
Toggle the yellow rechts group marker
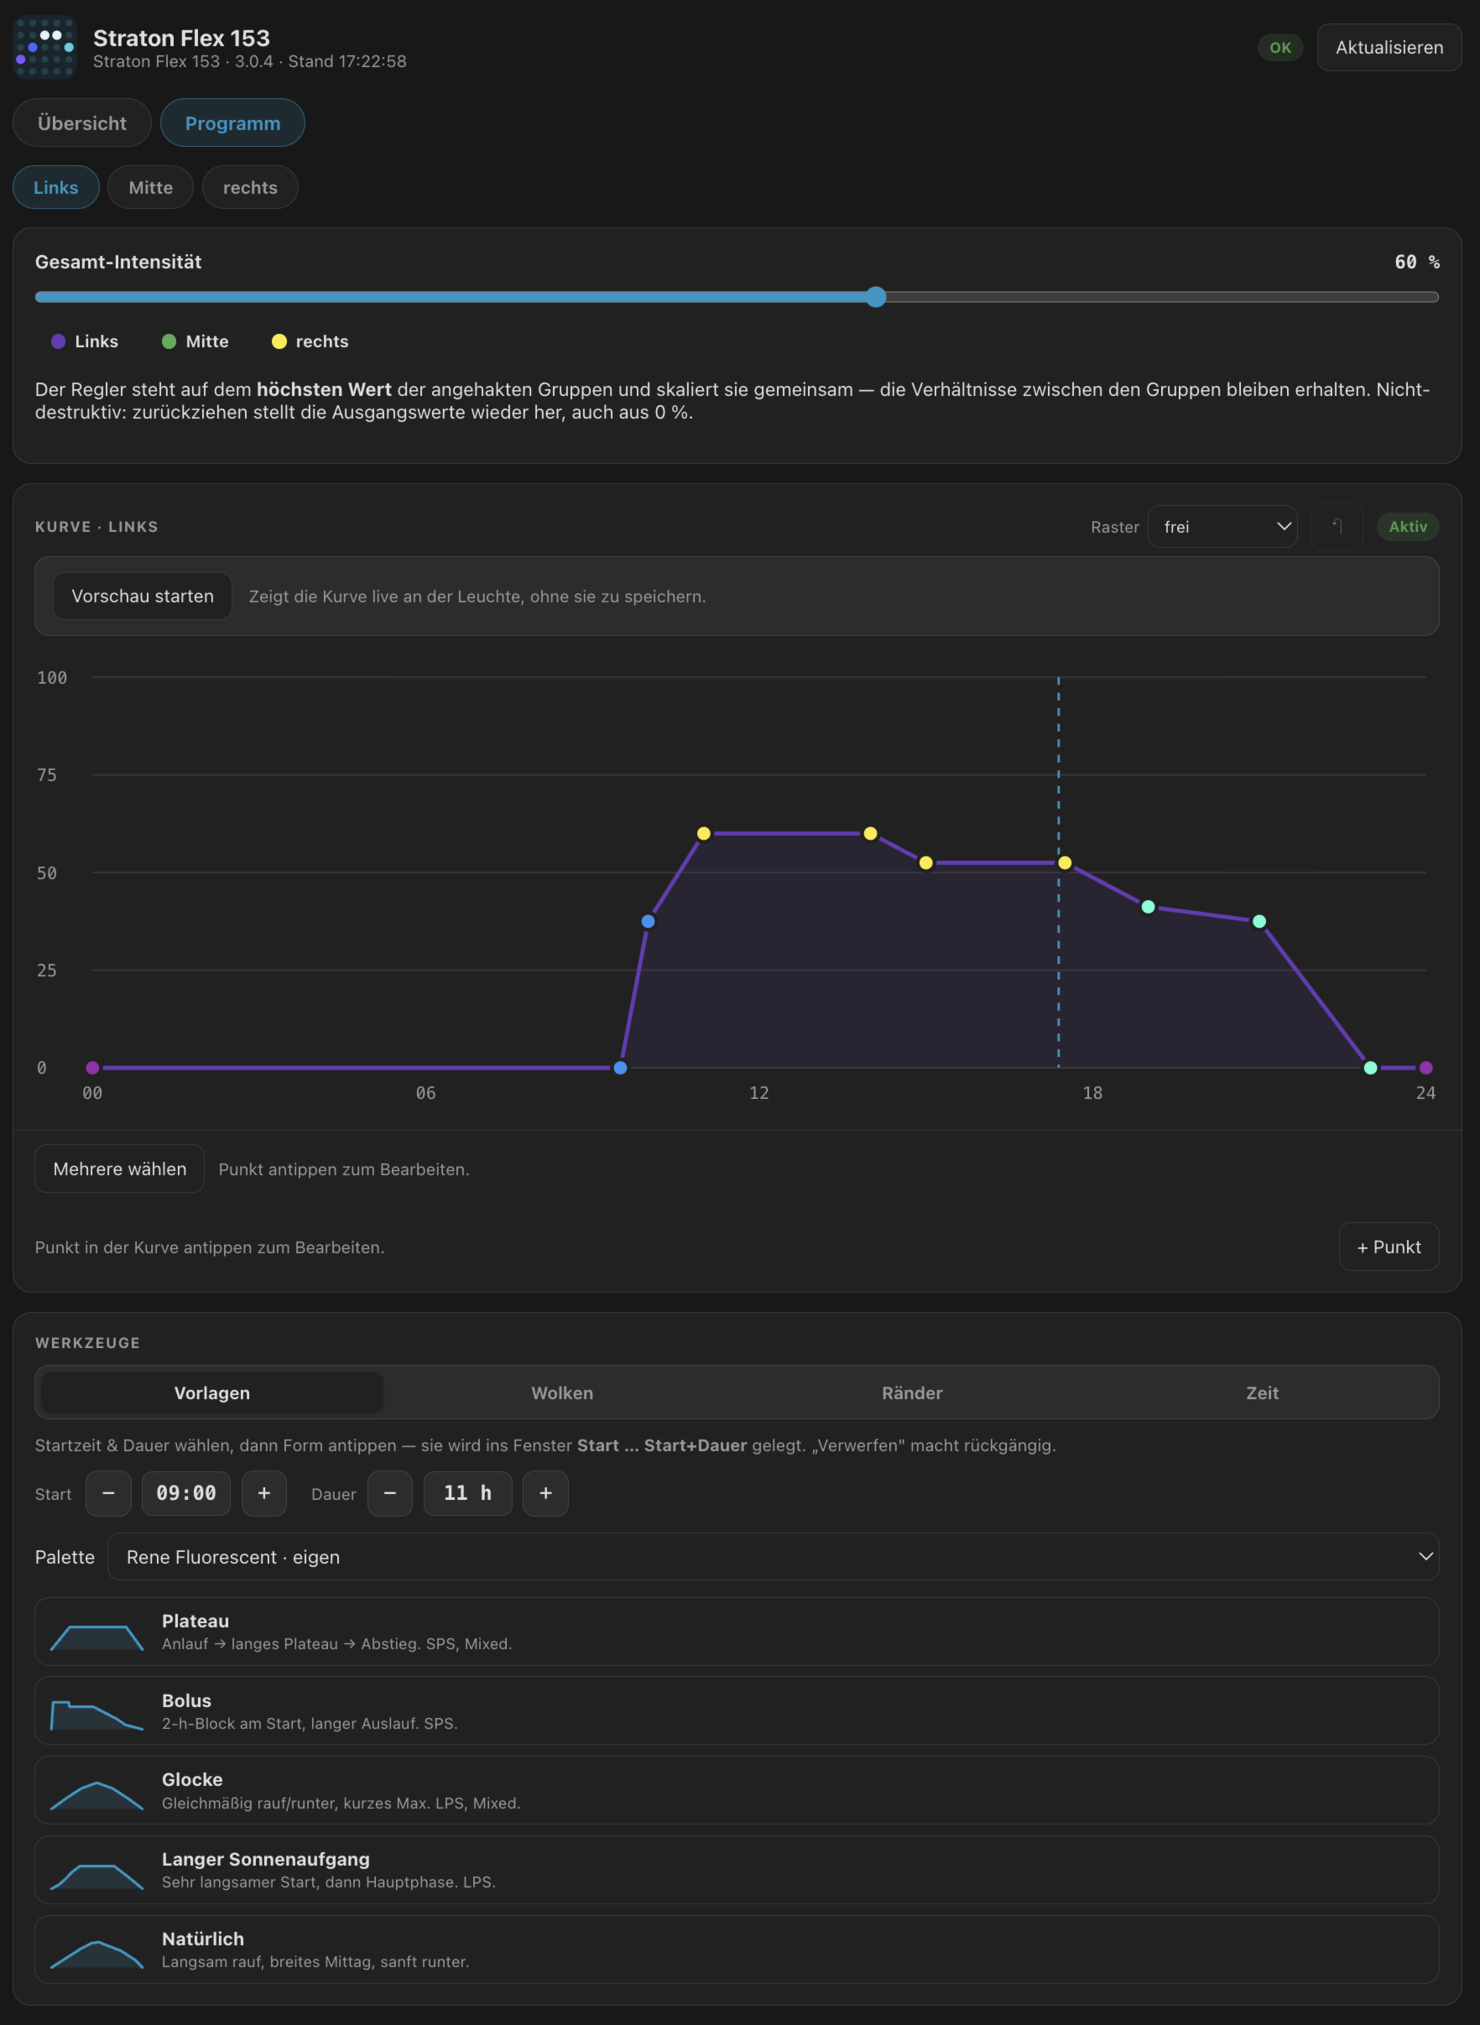(x=279, y=341)
